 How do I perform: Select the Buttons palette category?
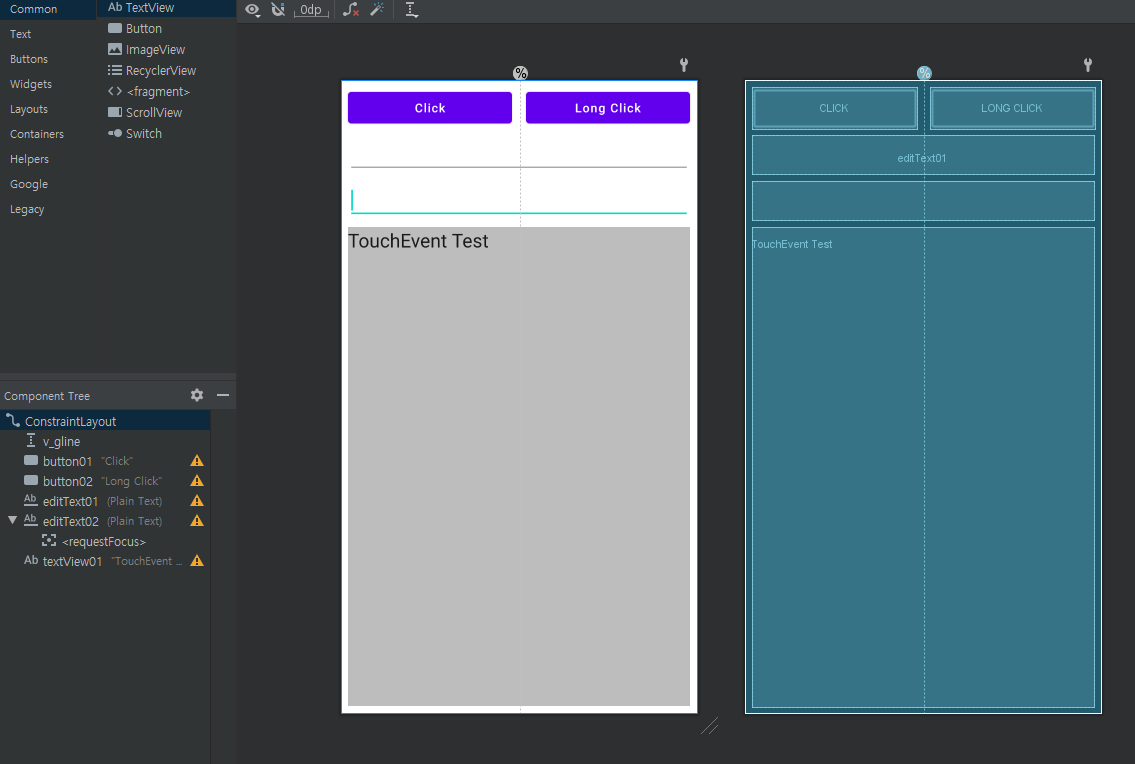48,59
